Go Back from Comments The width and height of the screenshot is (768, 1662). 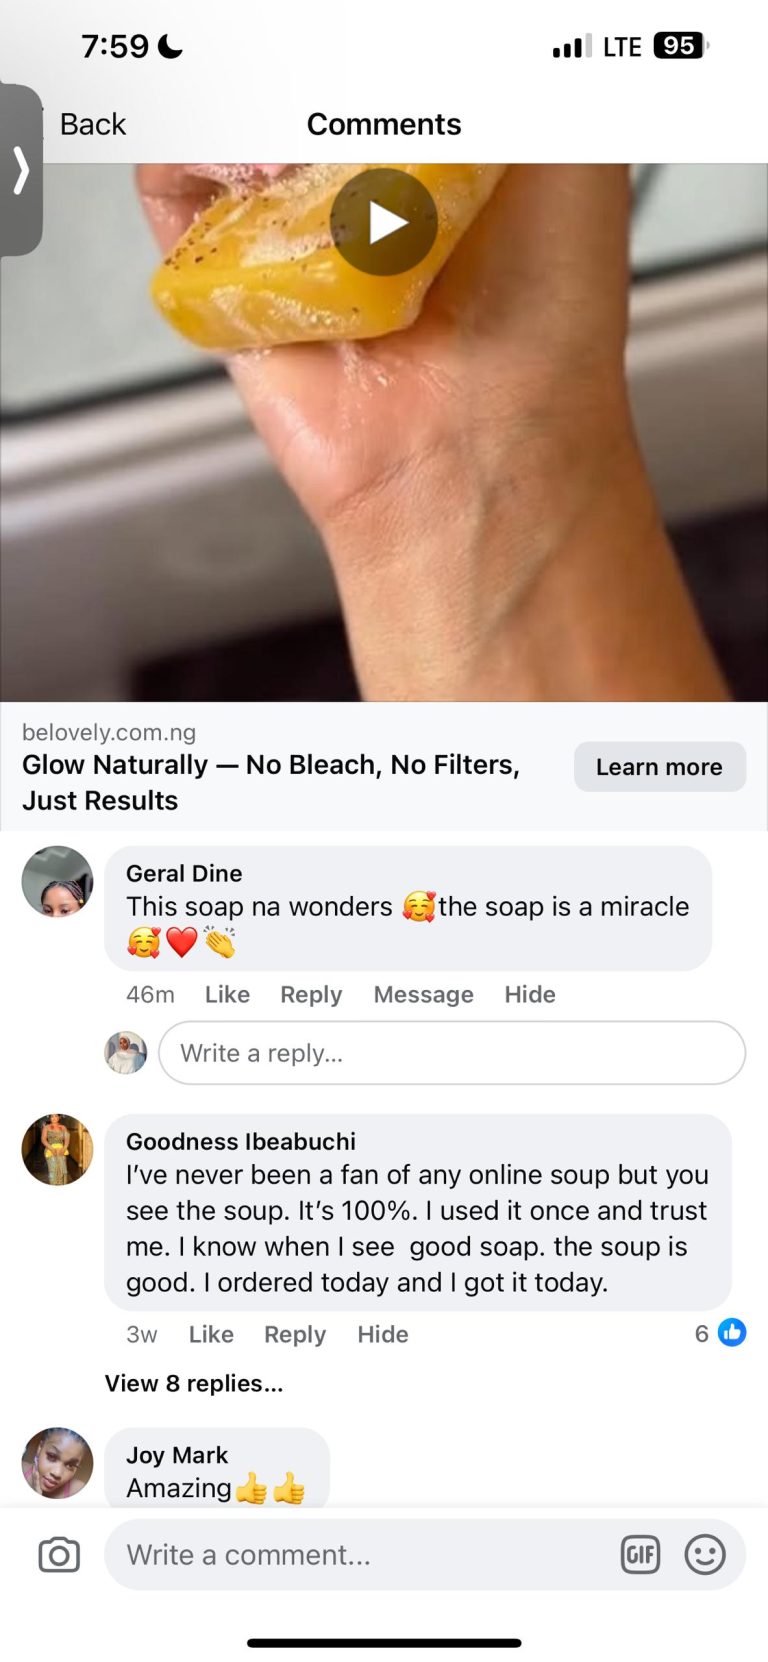pyautogui.click(x=91, y=124)
